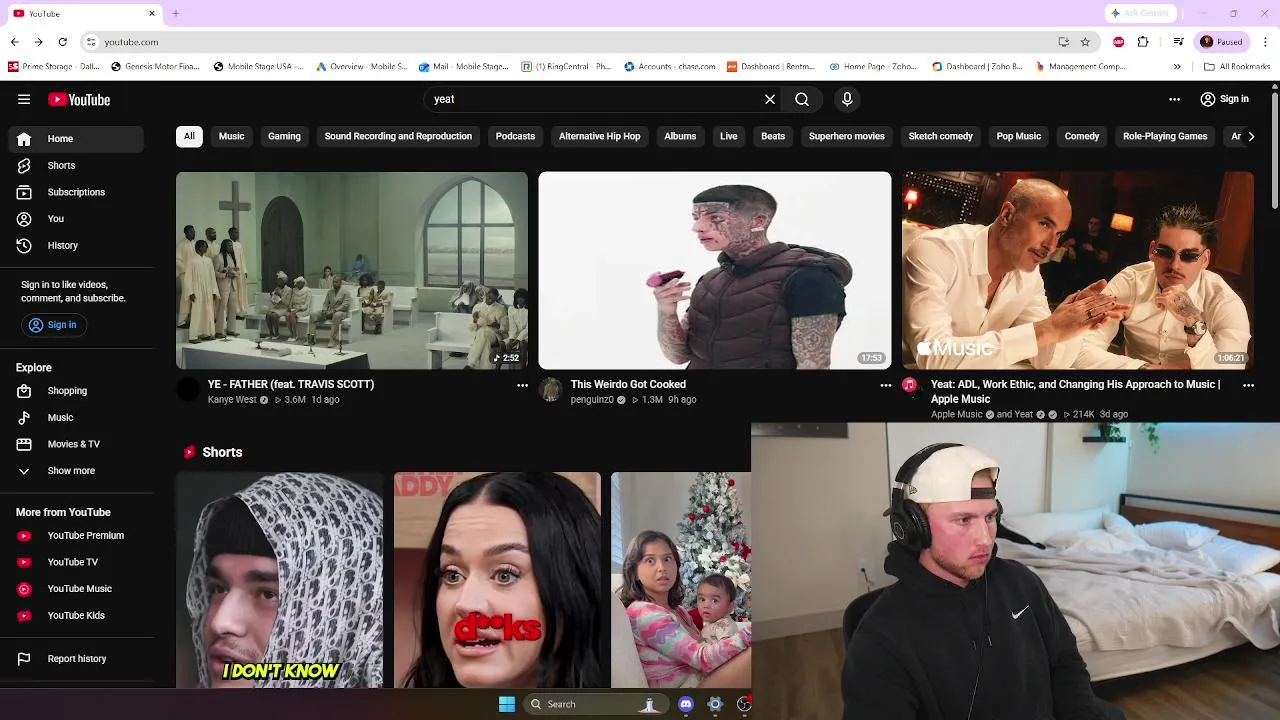Focus the YouTube search field

point(595,99)
